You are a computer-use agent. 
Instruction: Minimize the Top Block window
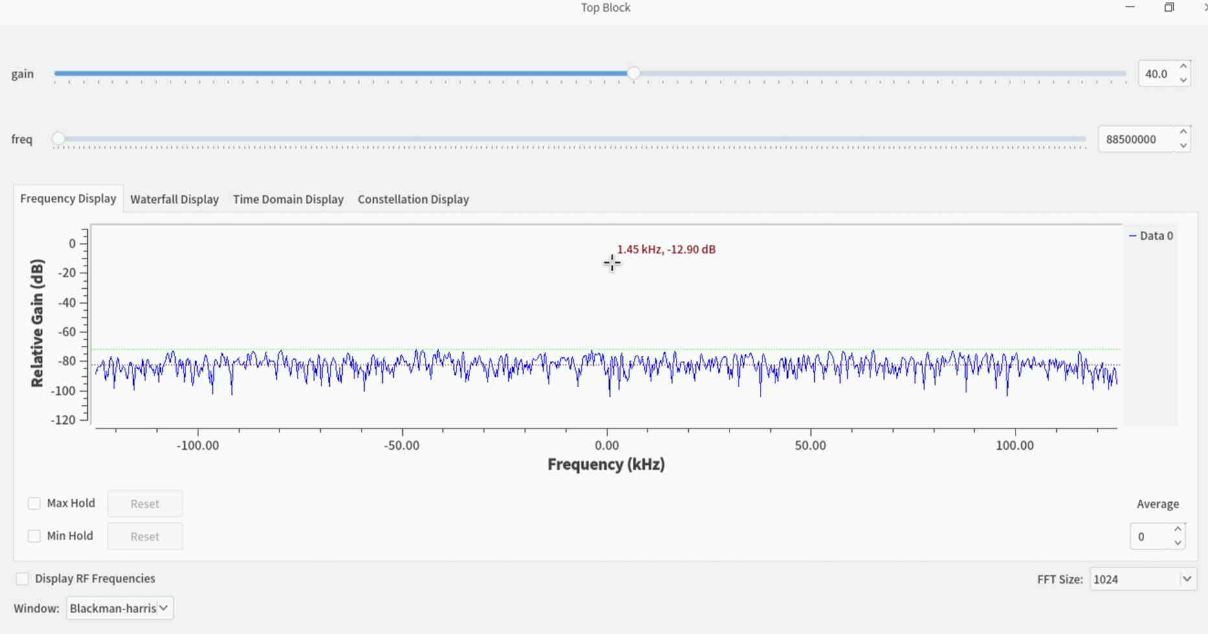tap(1130, 8)
